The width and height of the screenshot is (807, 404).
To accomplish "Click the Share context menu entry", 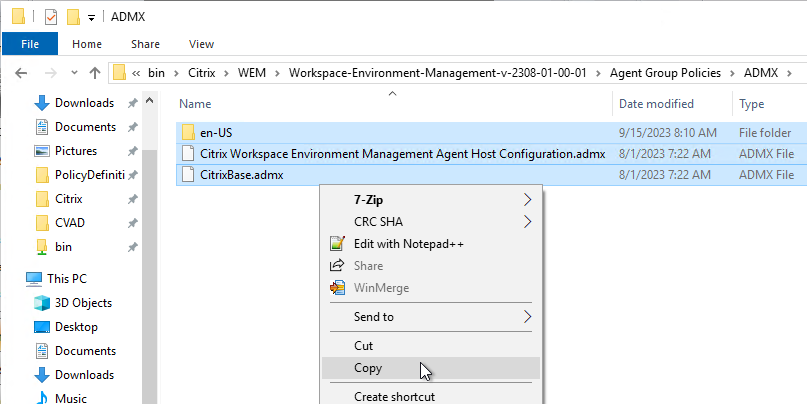I will click(x=431, y=266).
